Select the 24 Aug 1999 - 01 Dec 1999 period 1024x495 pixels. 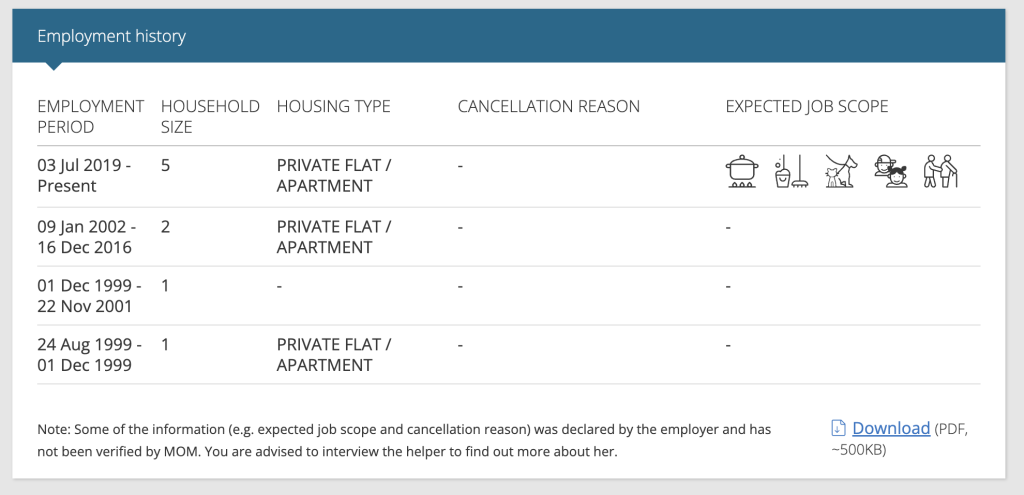(89, 355)
